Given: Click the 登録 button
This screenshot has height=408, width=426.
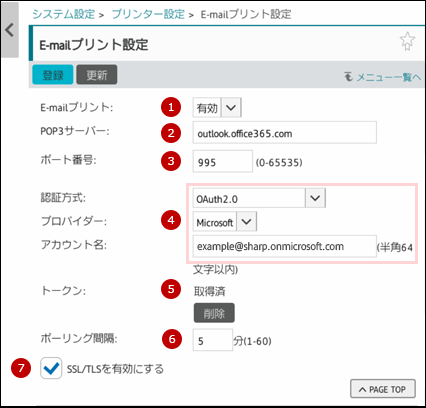Looking at the screenshot, I should point(53,75).
